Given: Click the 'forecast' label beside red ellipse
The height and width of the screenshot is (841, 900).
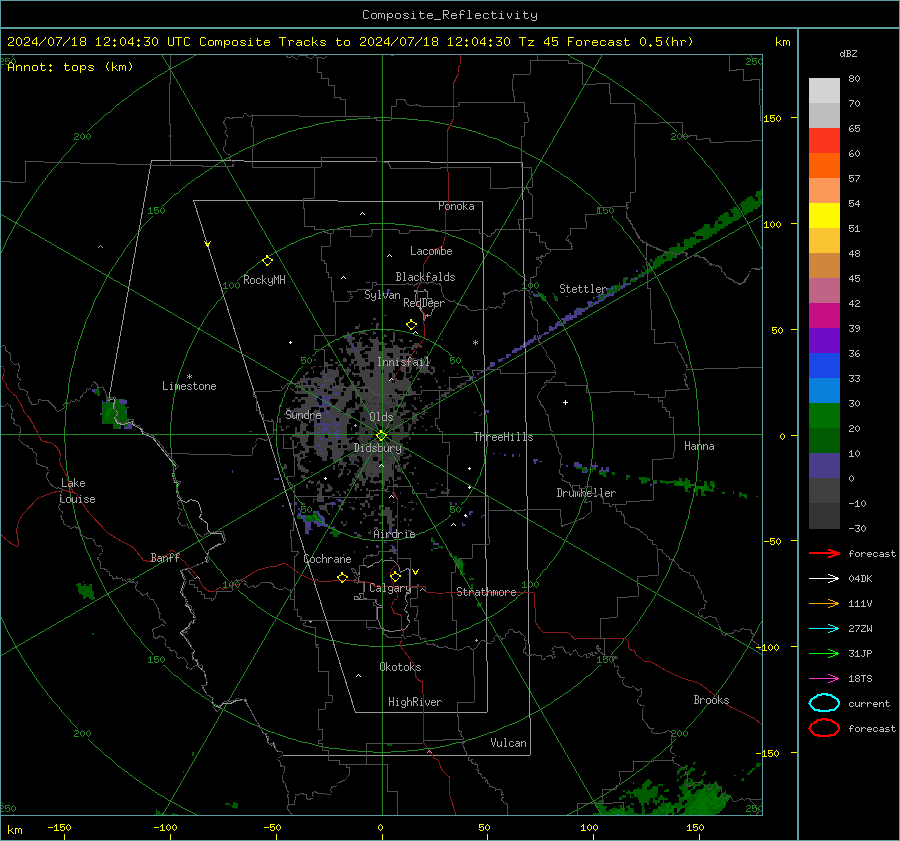Looking at the screenshot, I should tap(872, 728).
